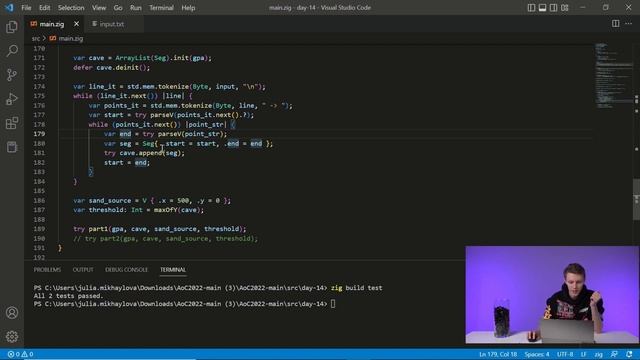Open the Explorer view in activity bar

pyautogui.click(x=12, y=27)
